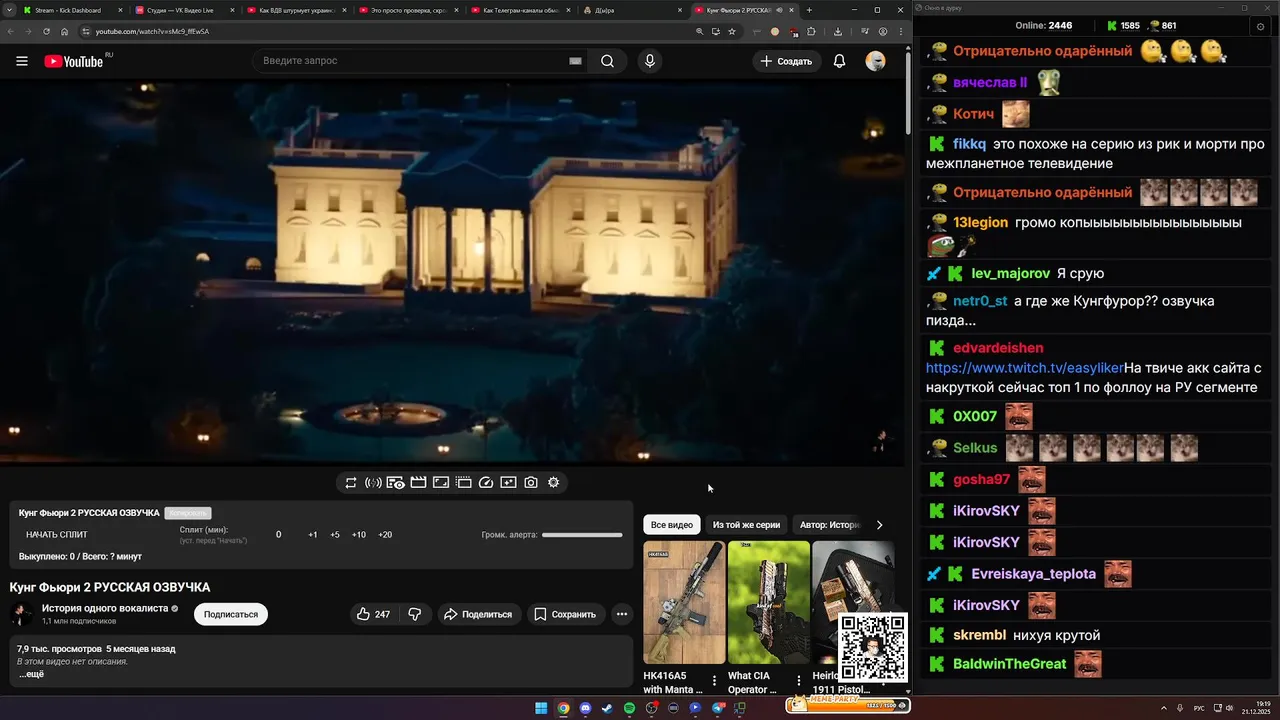The width and height of the screenshot is (1280, 720).
Task: Toggle loop icon in video enhancer toolbar
Action: tap(351, 482)
